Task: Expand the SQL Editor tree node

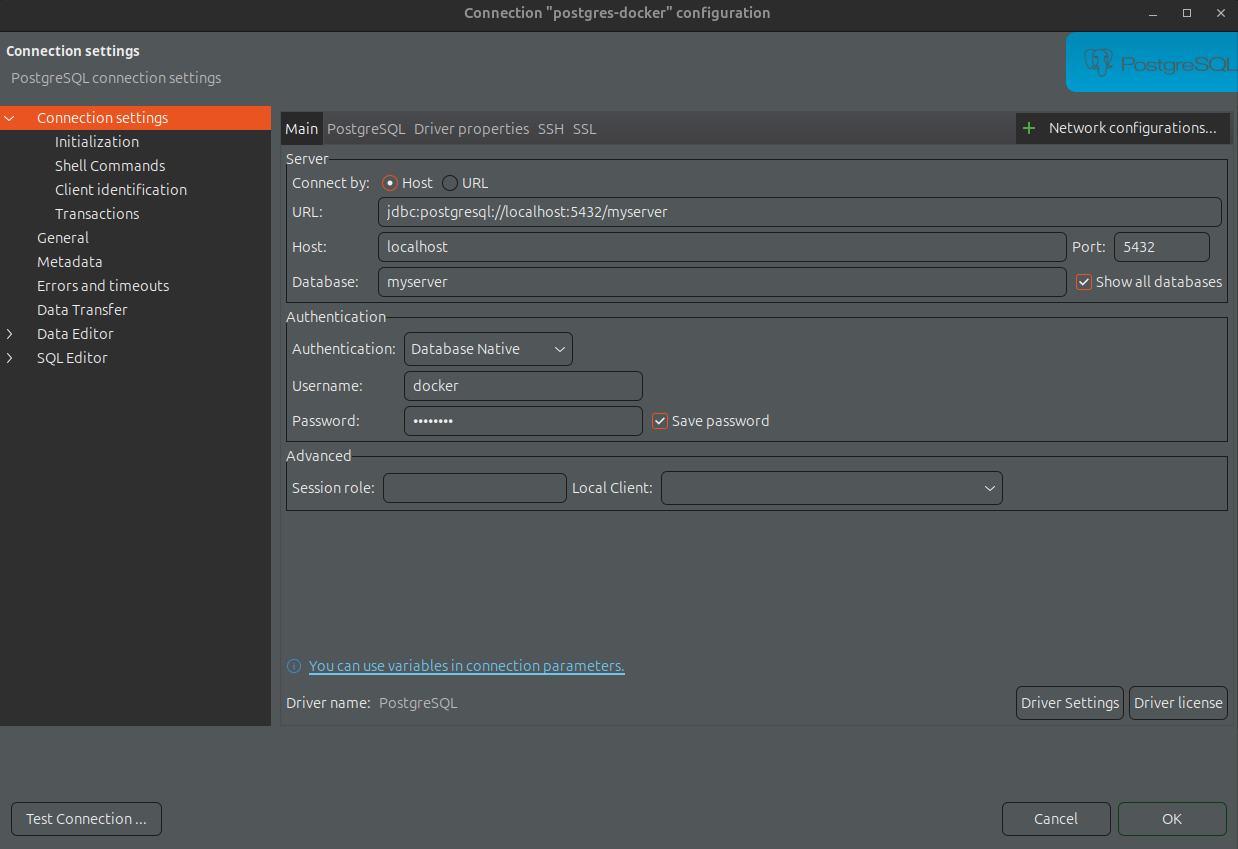Action: pyautogui.click(x=10, y=358)
